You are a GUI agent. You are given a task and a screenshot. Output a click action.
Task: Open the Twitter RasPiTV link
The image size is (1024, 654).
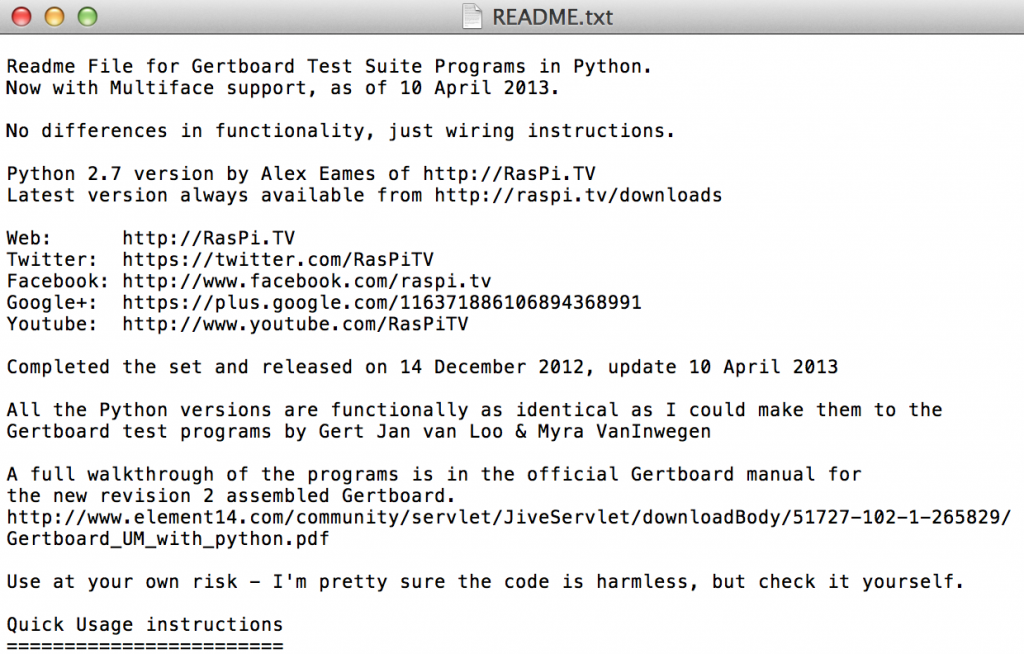[277, 259]
